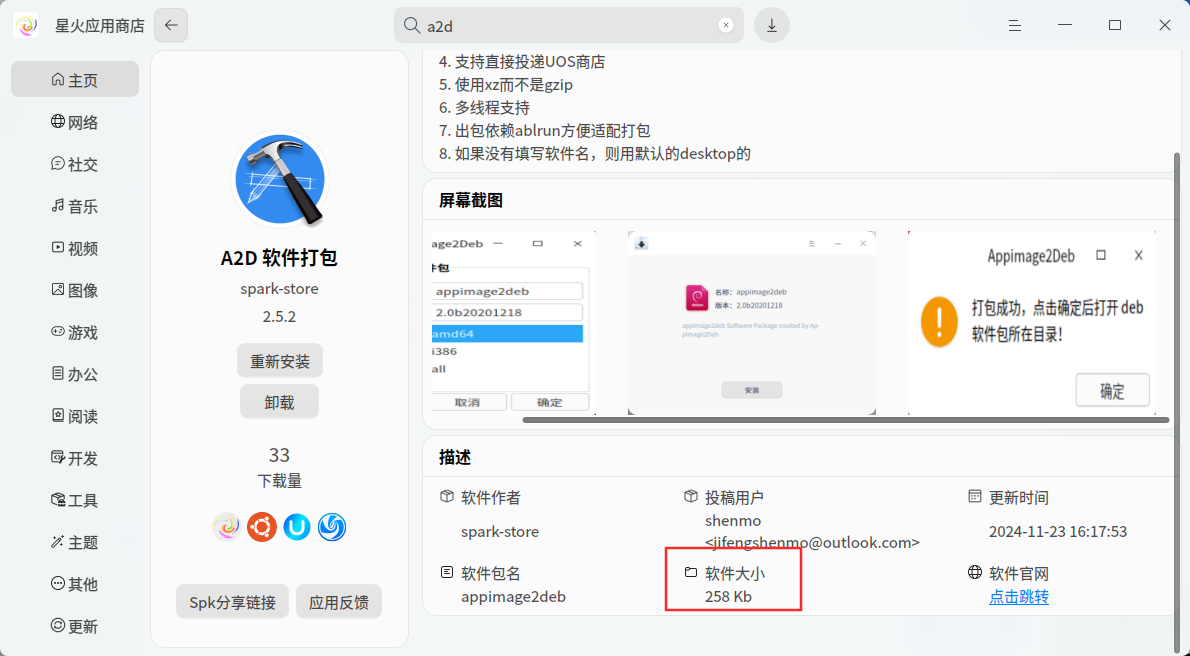Open the 社交 social category
Screen dimensions: 1190x656
(74, 164)
